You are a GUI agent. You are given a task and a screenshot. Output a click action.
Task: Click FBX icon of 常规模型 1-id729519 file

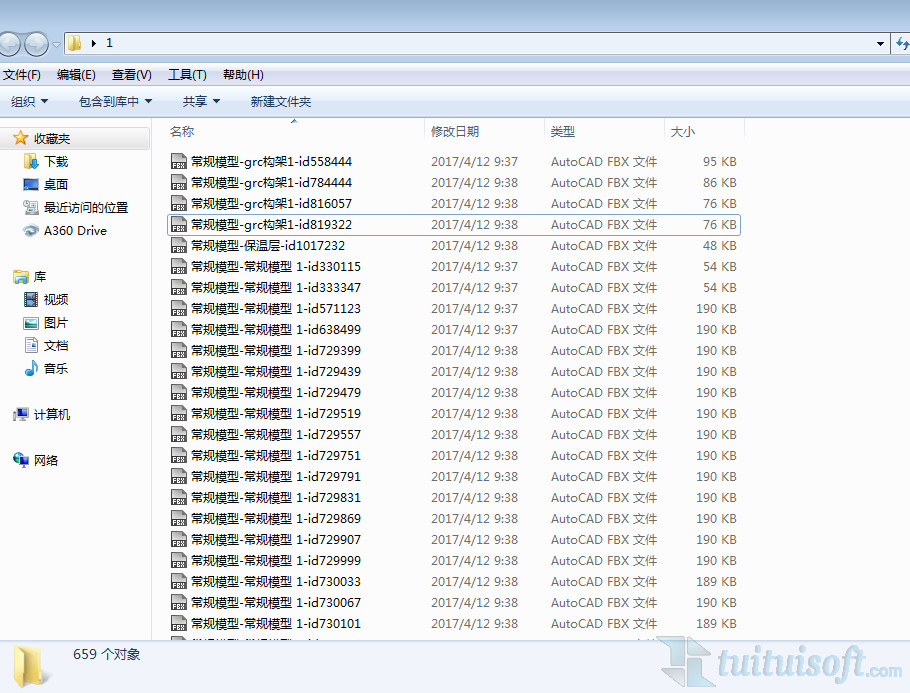(179, 413)
